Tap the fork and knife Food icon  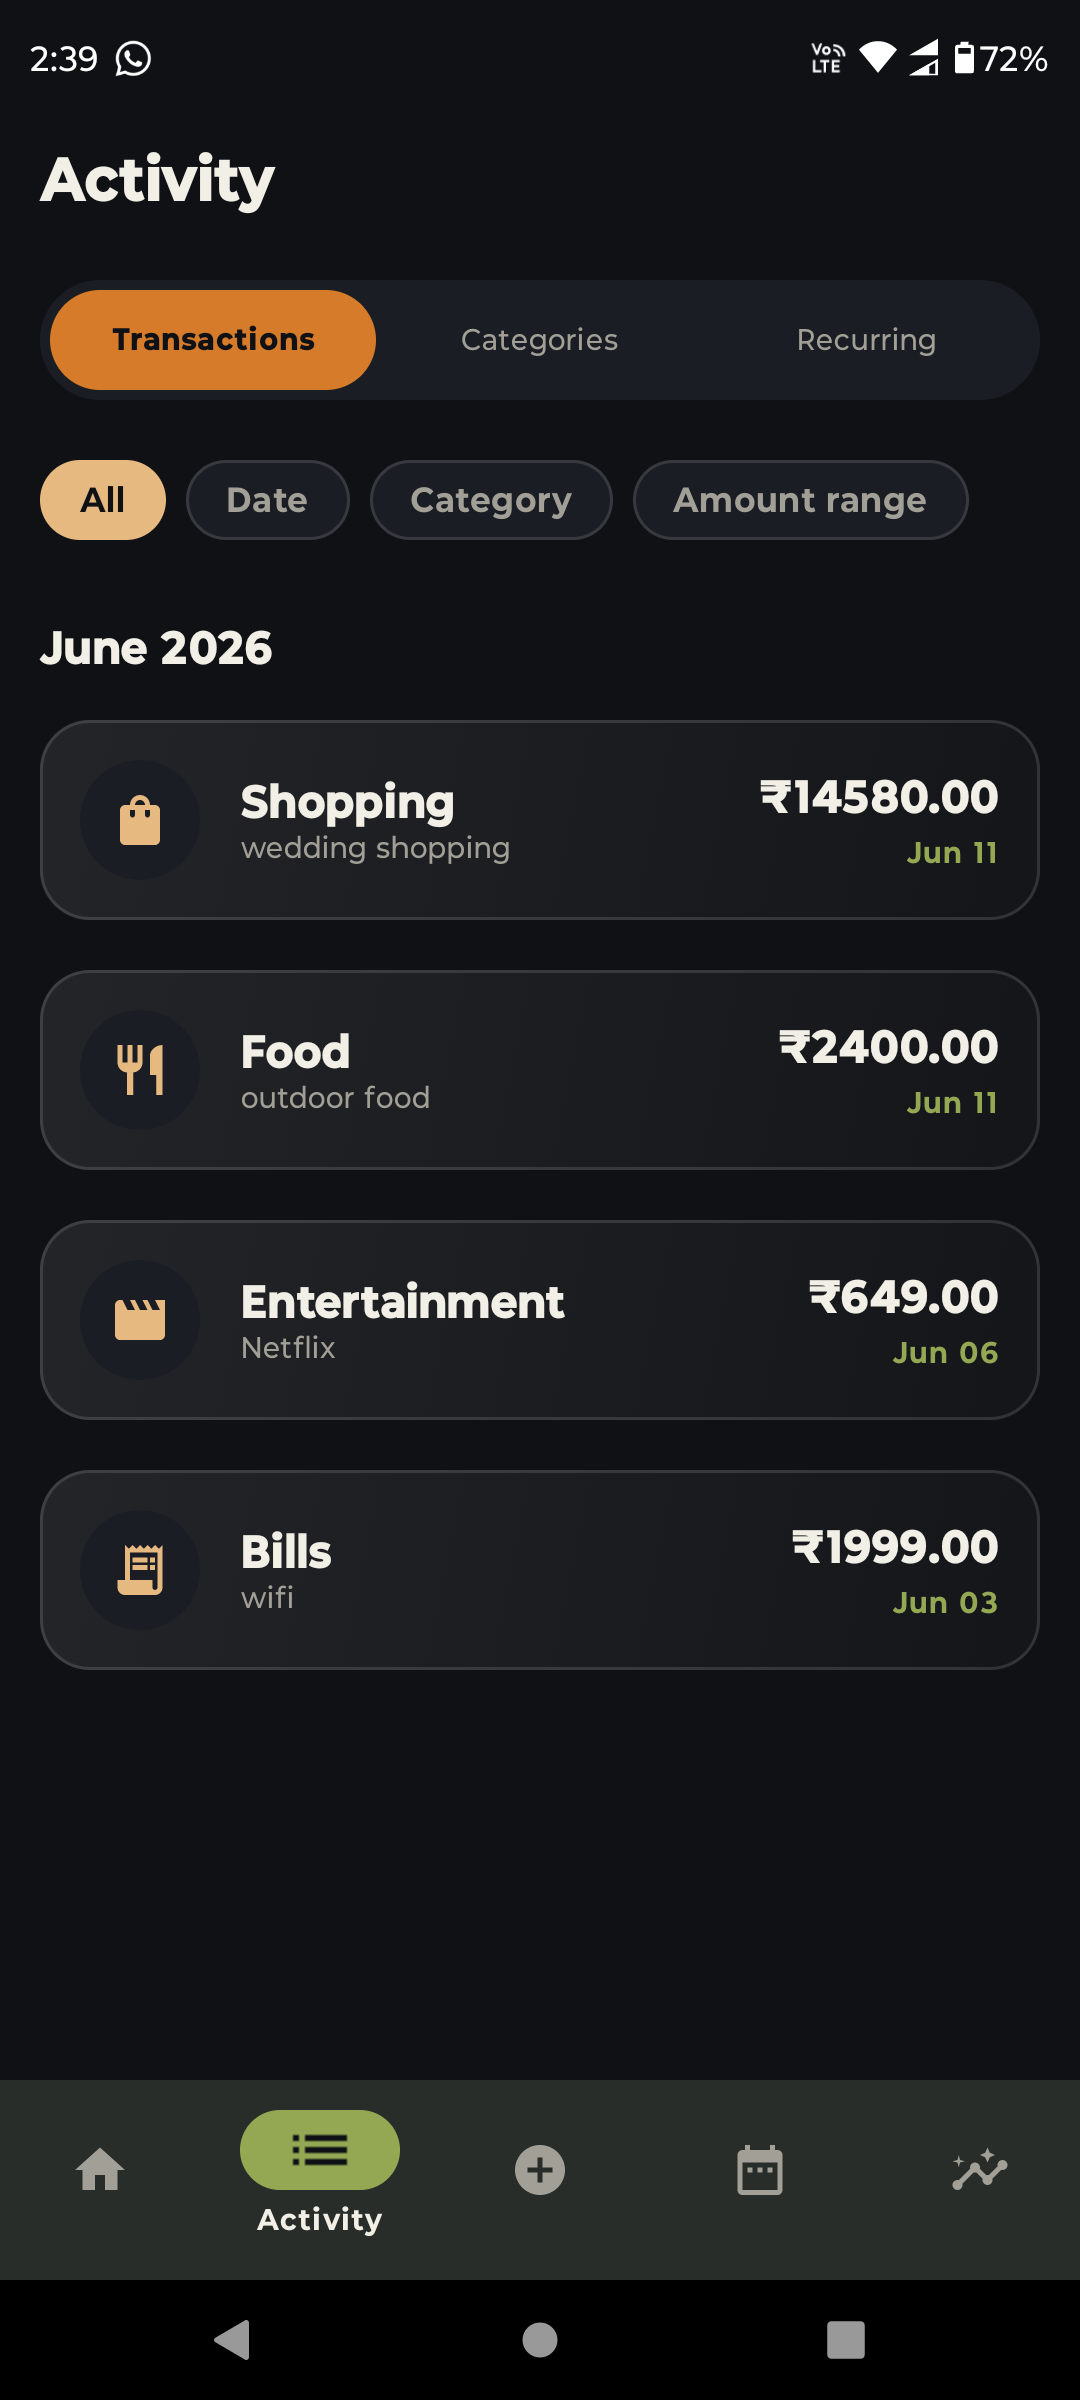tap(140, 1070)
